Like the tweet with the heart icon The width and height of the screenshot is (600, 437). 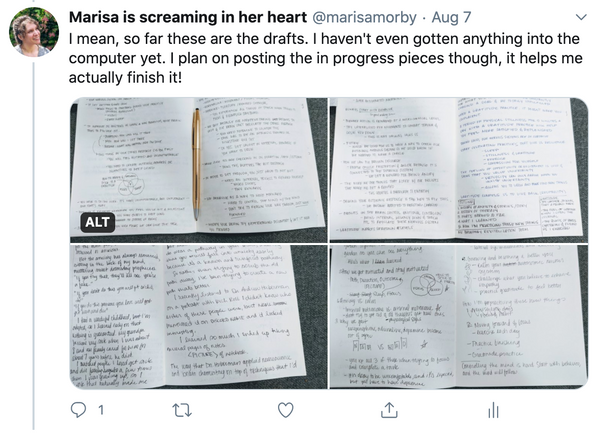click(x=285, y=410)
